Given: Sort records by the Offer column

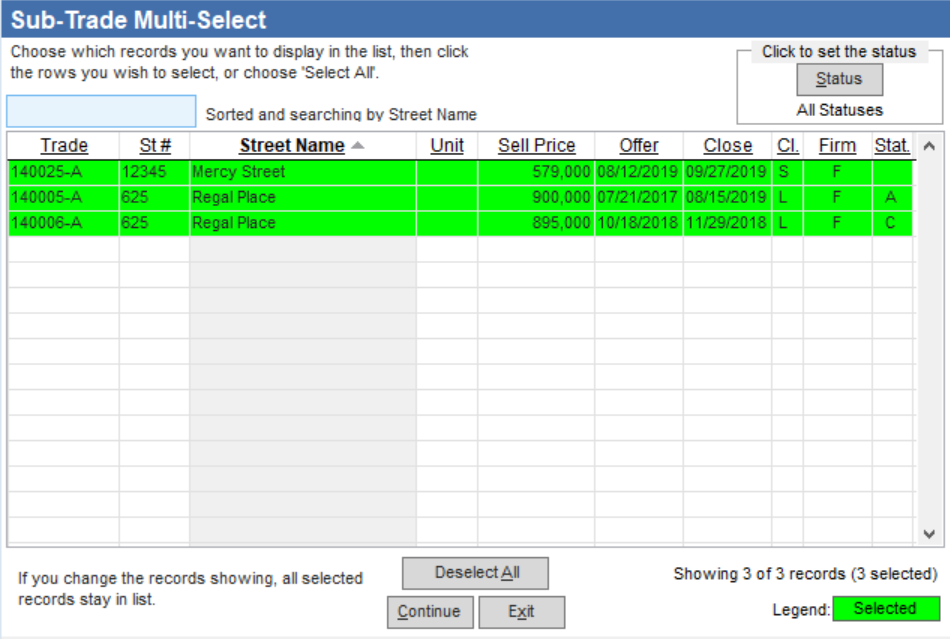Looking at the screenshot, I should [639, 145].
